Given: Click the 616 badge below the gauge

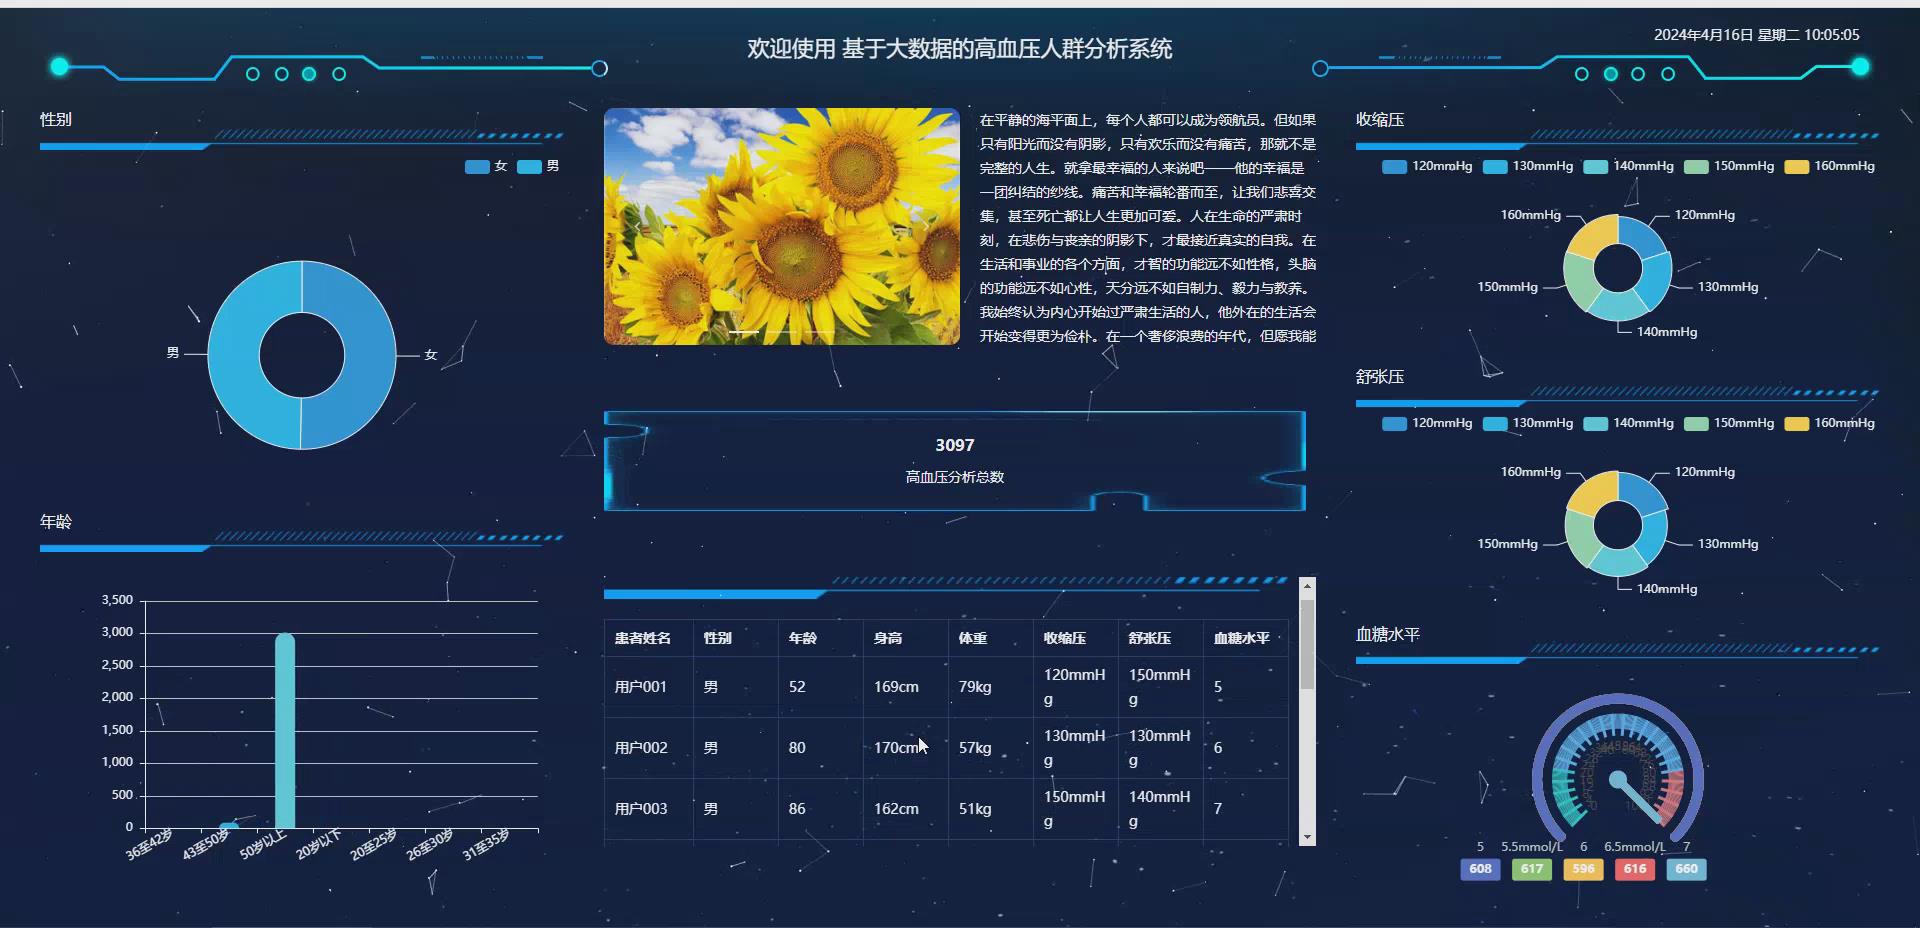Looking at the screenshot, I should (1635, 870).
